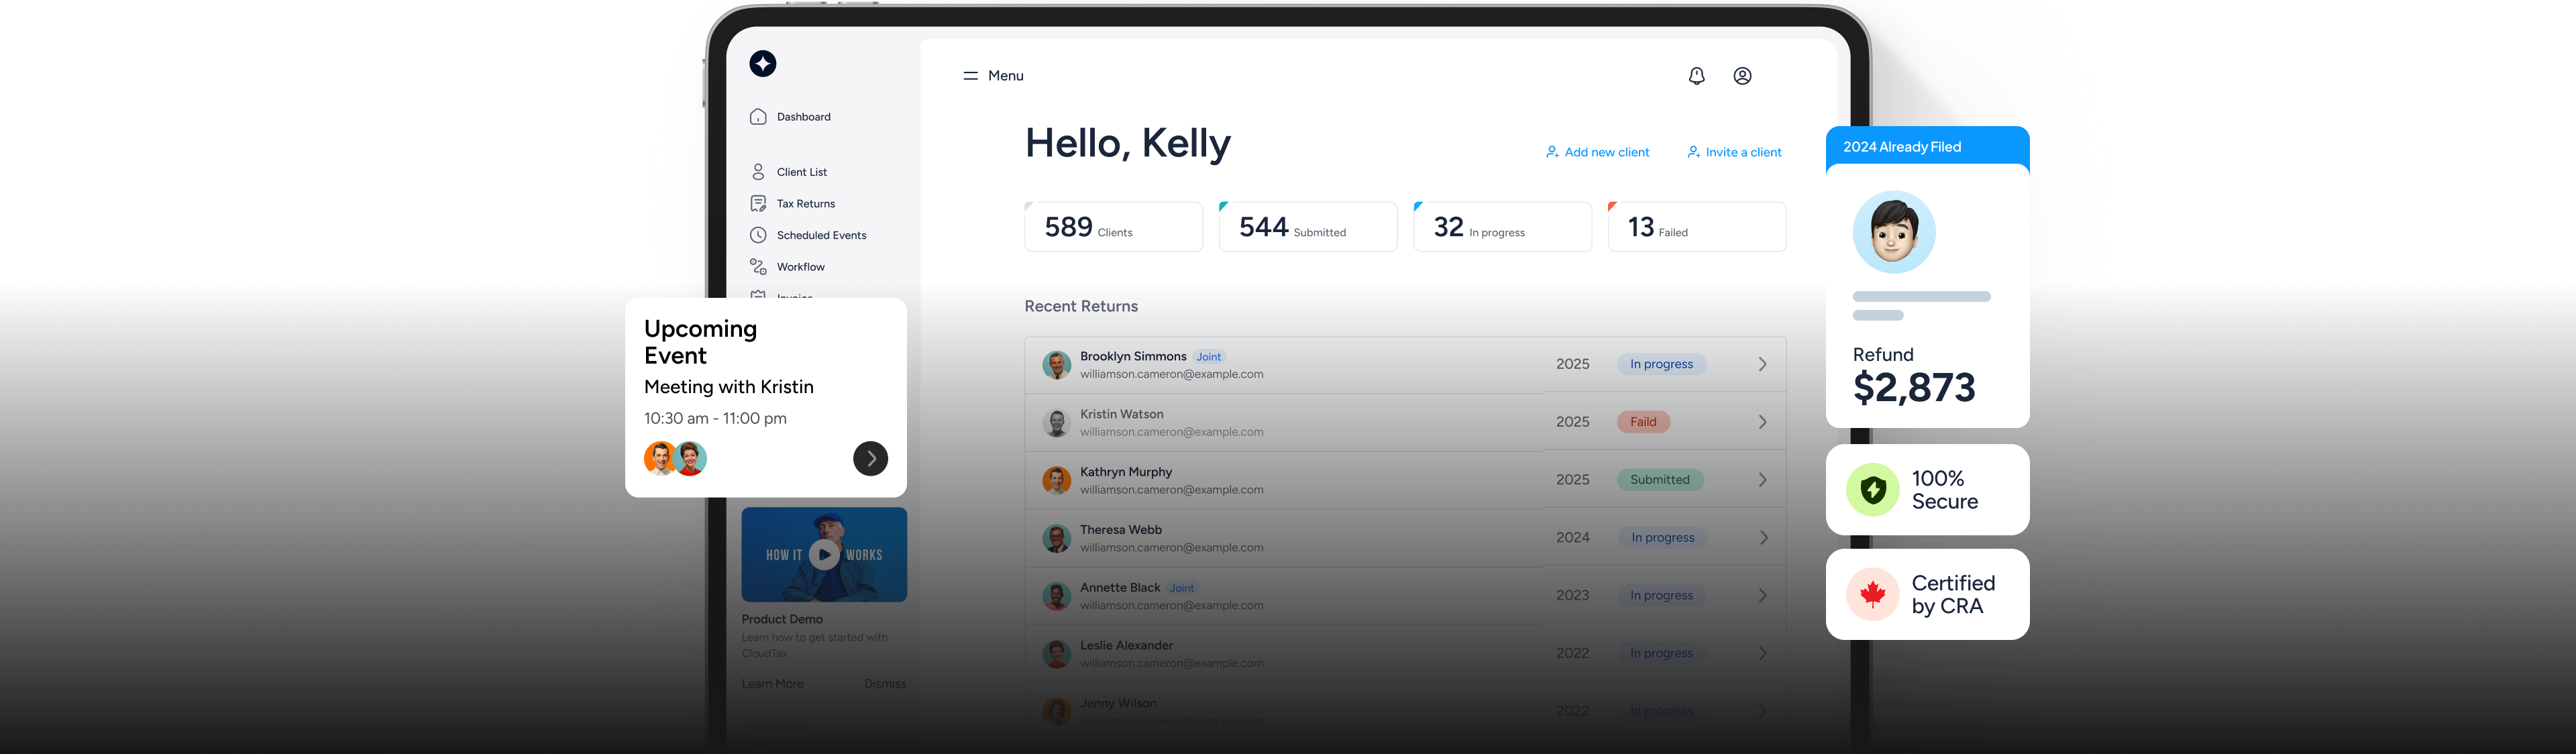Click Kristin Watson avatar

1056,423
